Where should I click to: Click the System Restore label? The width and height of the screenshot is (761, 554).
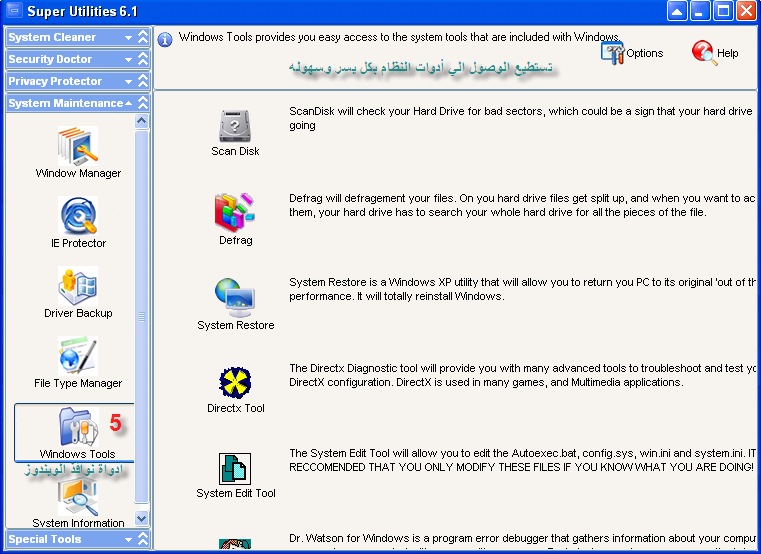click(235, 325)
